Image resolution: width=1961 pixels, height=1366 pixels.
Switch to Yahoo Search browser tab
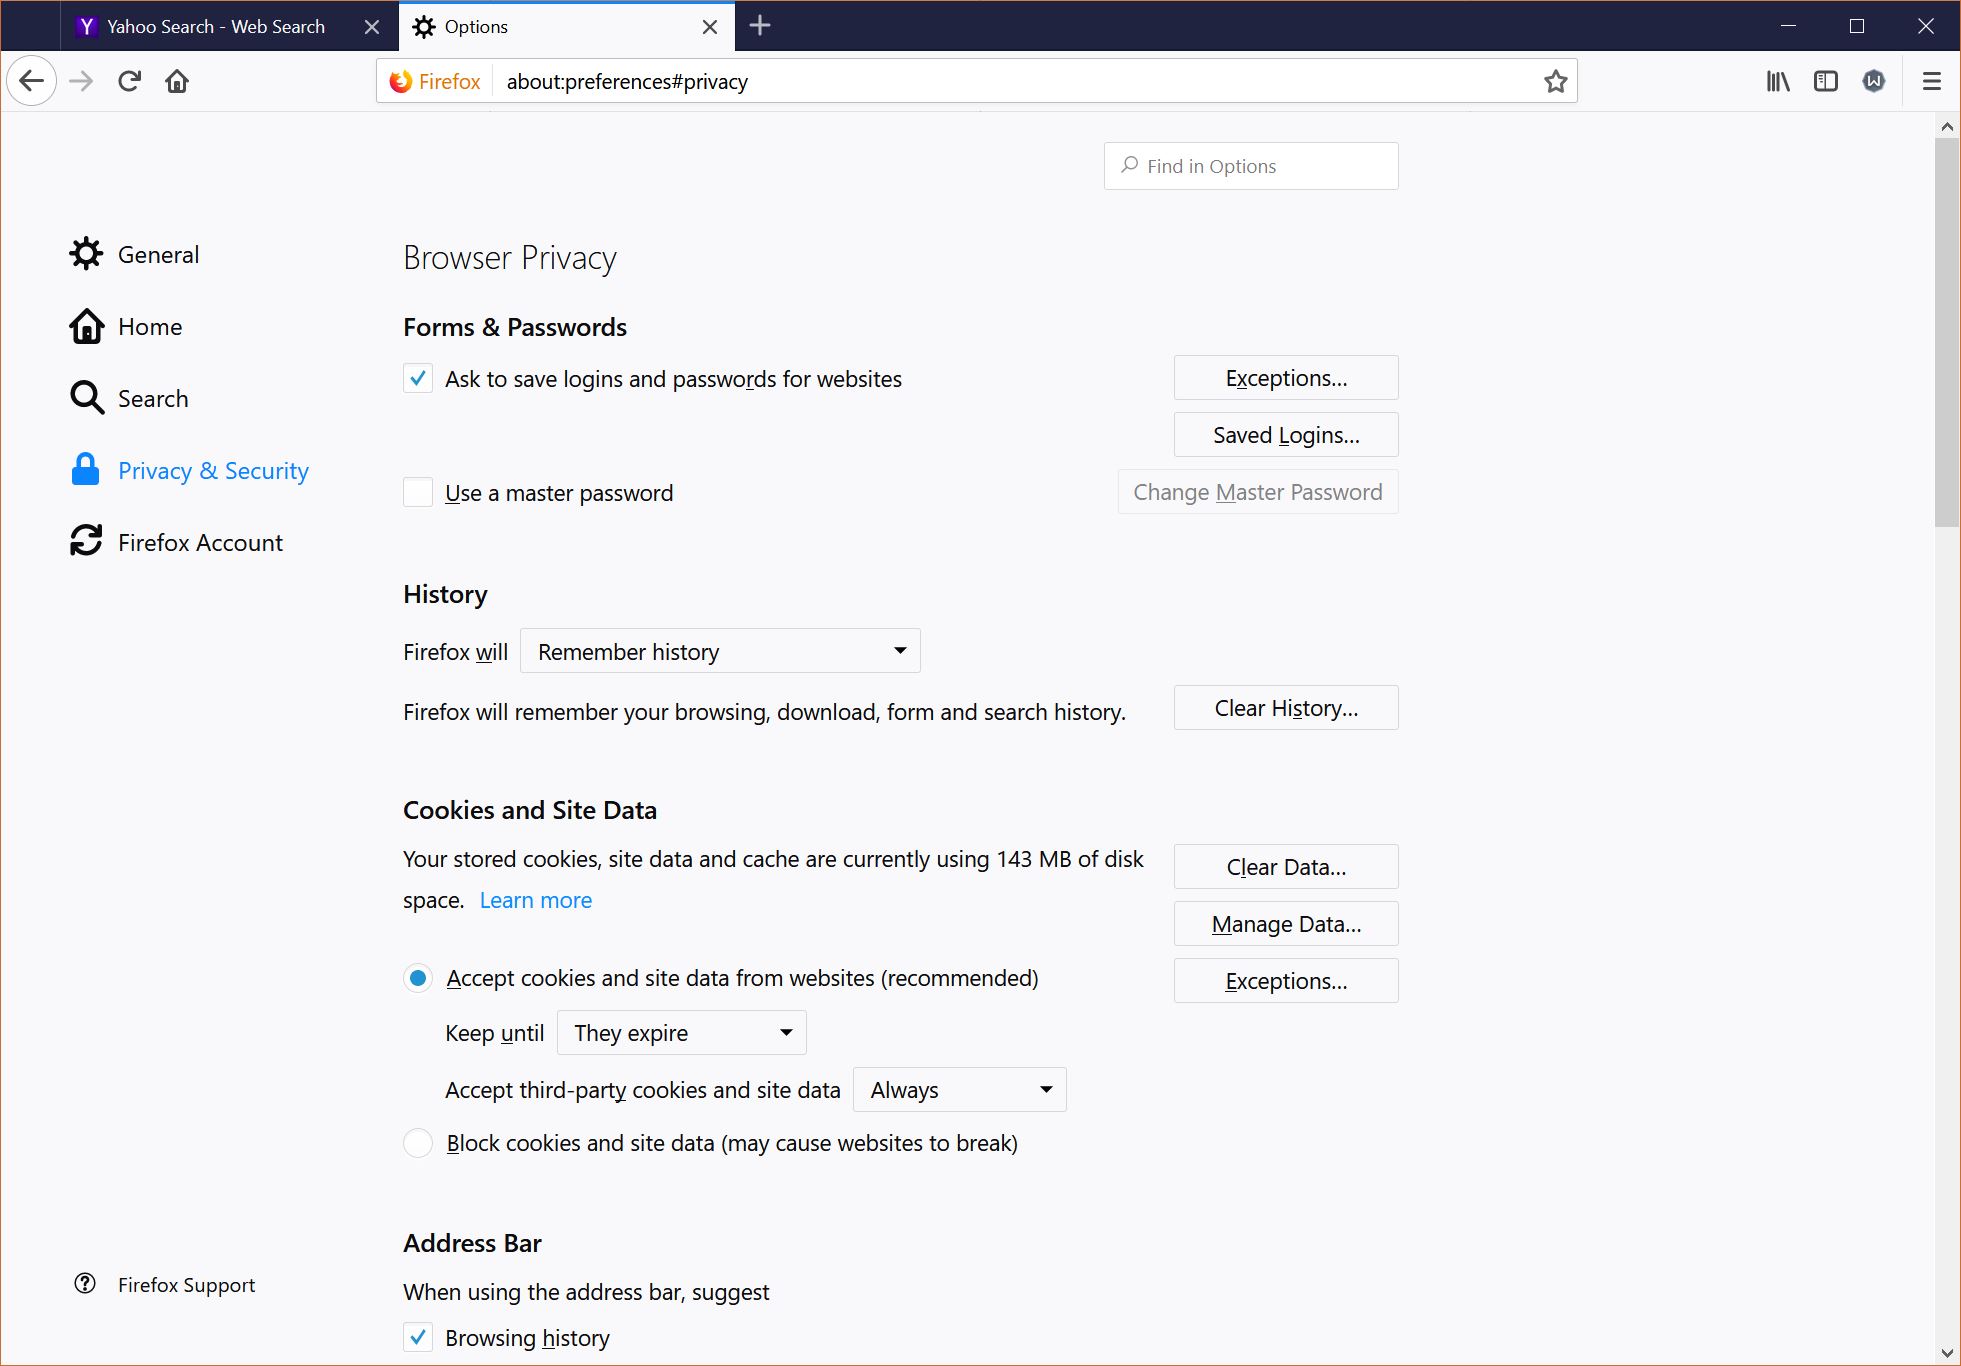(215, 27)
